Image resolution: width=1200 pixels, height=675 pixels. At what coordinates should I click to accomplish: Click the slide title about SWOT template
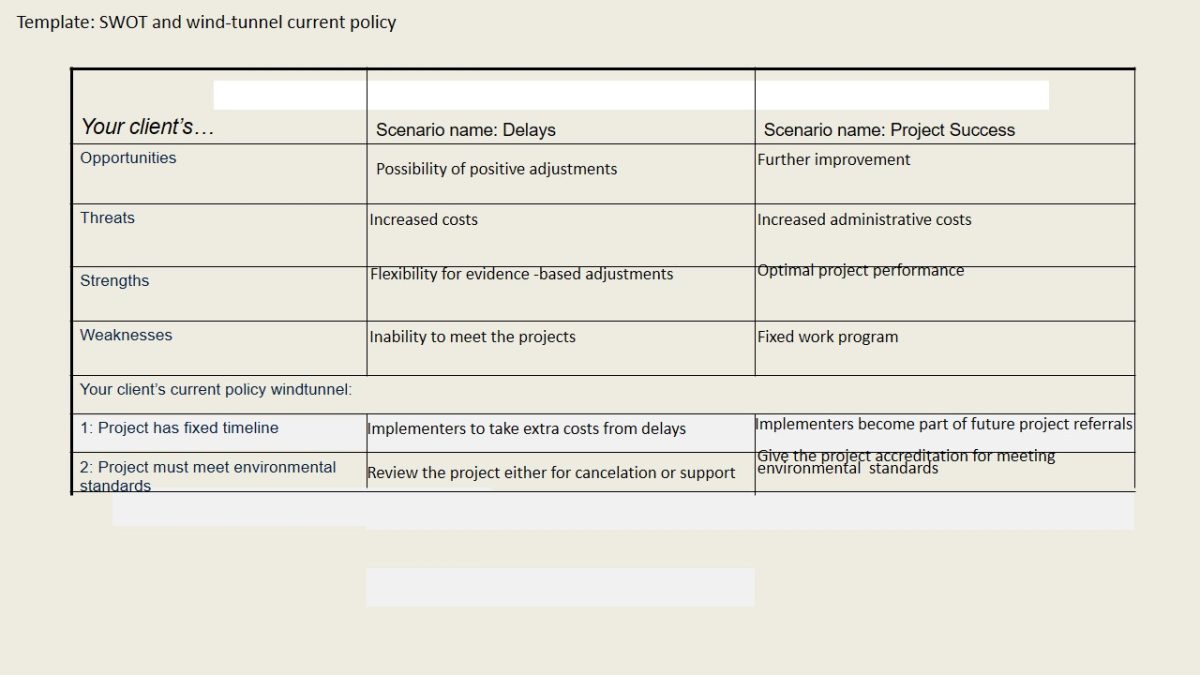pyautogui.click(x=206, y=22)
